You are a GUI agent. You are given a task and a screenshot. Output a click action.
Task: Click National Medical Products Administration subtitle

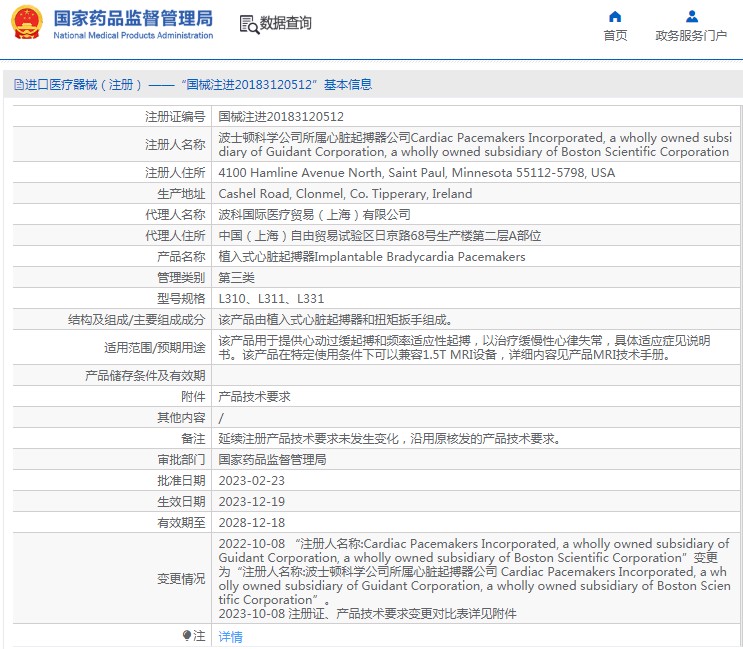point(133,36)
